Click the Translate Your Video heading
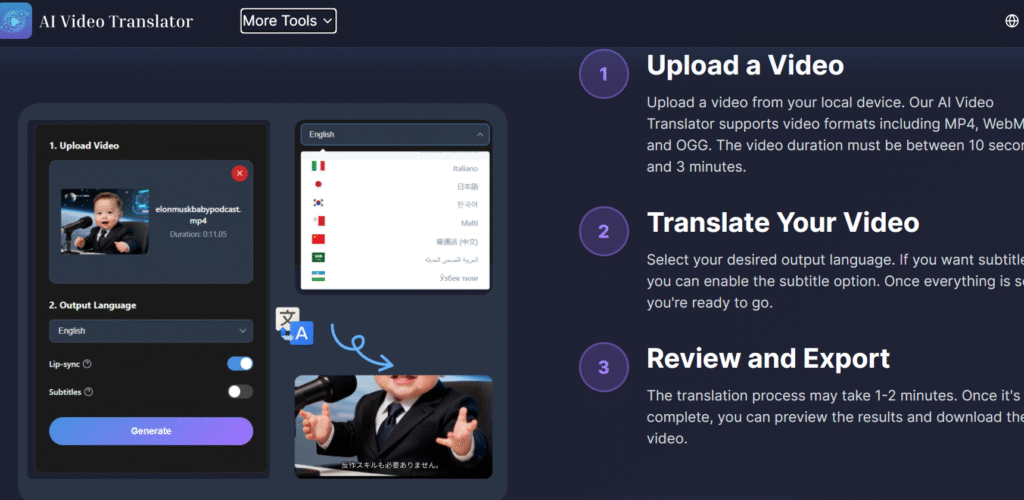Image resolution: width=1024 pixels, height=500 pixels. tap(783, 223)
